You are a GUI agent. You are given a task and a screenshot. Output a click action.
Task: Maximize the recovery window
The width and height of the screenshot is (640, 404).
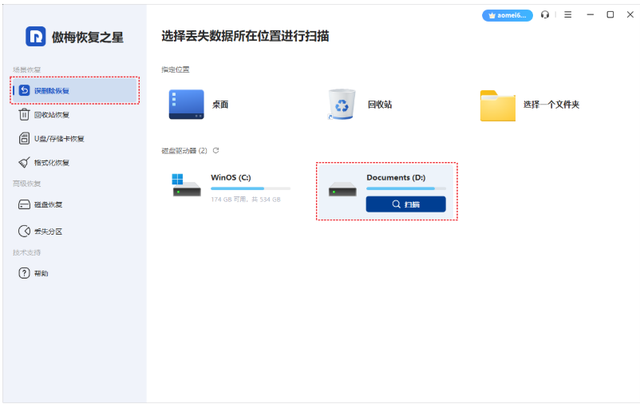pyautogui.click(x=610, y=15)
